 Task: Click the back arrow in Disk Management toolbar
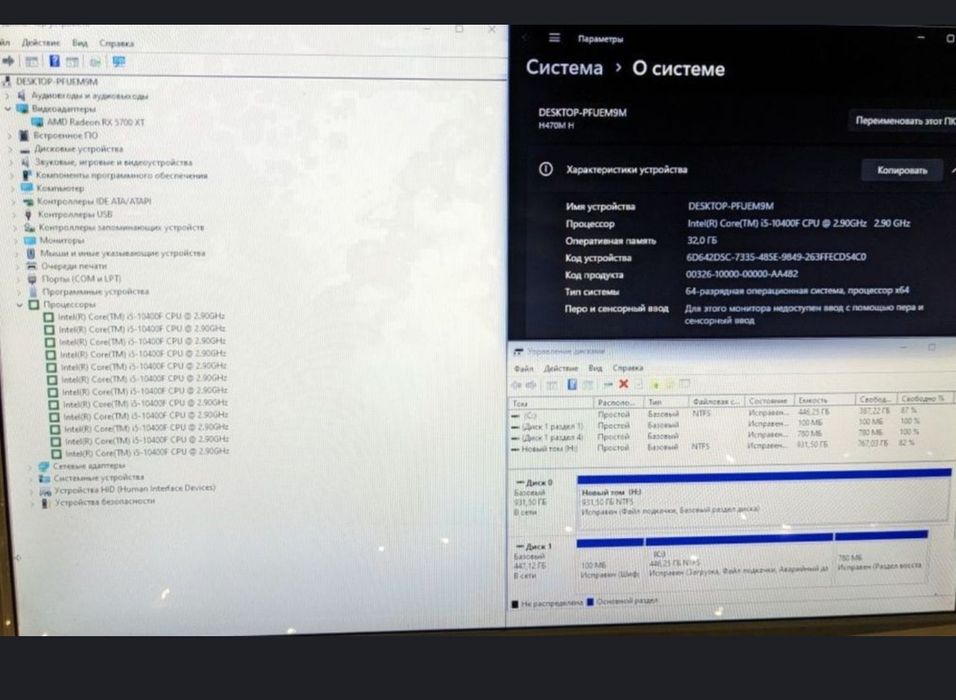click(x=516, y=385)
